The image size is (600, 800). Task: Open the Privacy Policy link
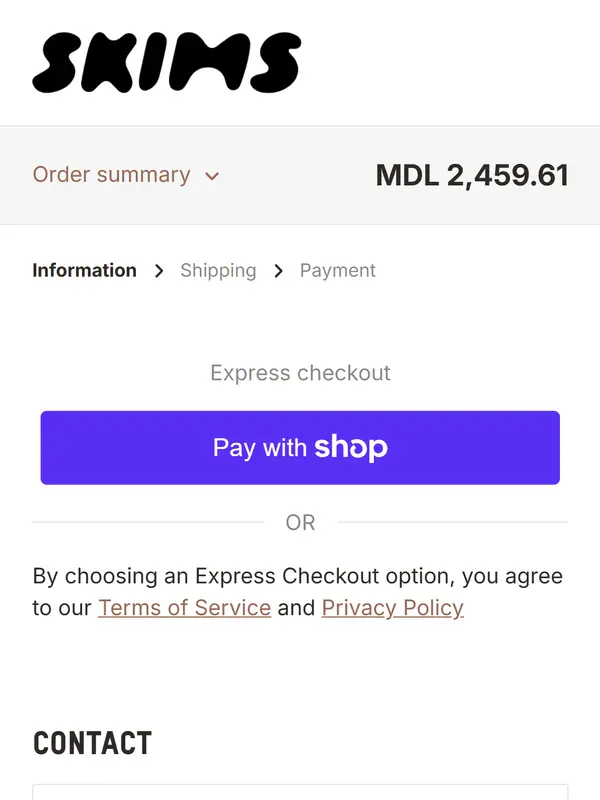click(x=392, y=608)
